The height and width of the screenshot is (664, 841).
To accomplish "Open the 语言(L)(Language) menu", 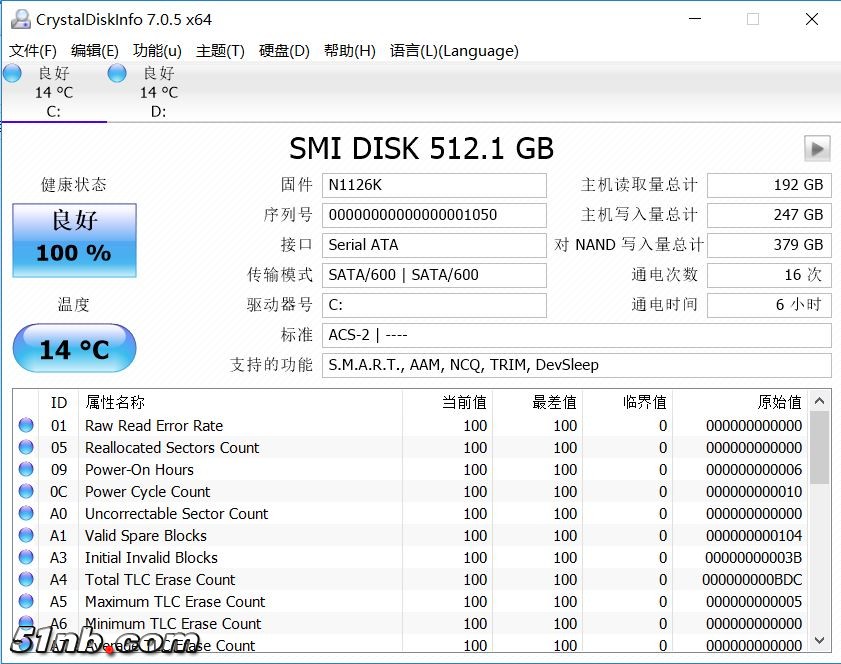I will pyautogui.click(x=454, y=51).
